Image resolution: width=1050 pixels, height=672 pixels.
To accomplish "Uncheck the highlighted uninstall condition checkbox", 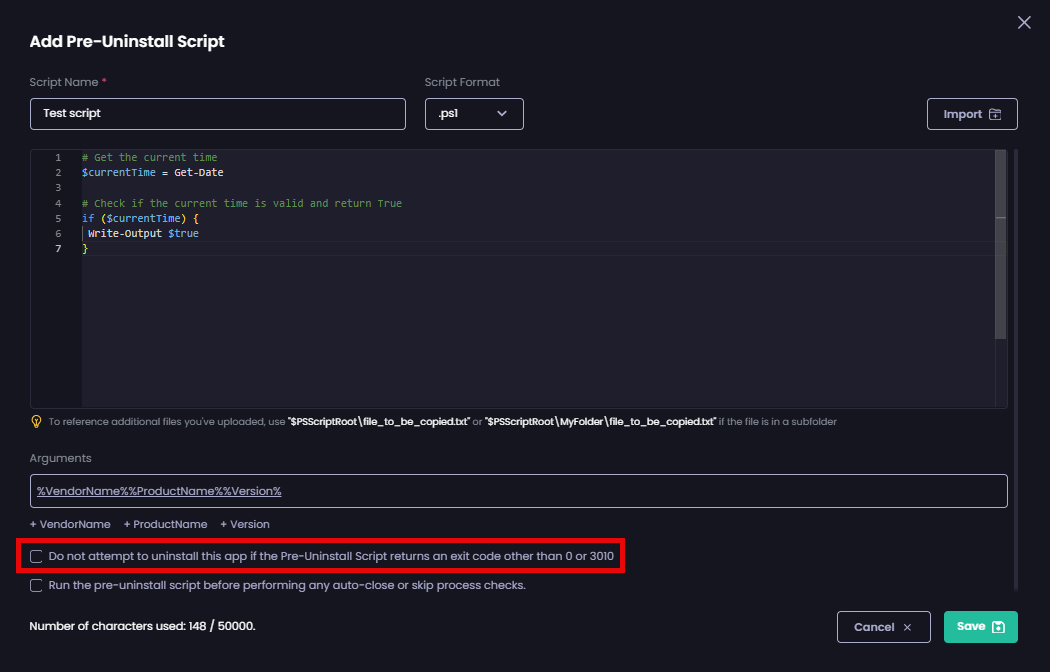I will tap(36, 556).
